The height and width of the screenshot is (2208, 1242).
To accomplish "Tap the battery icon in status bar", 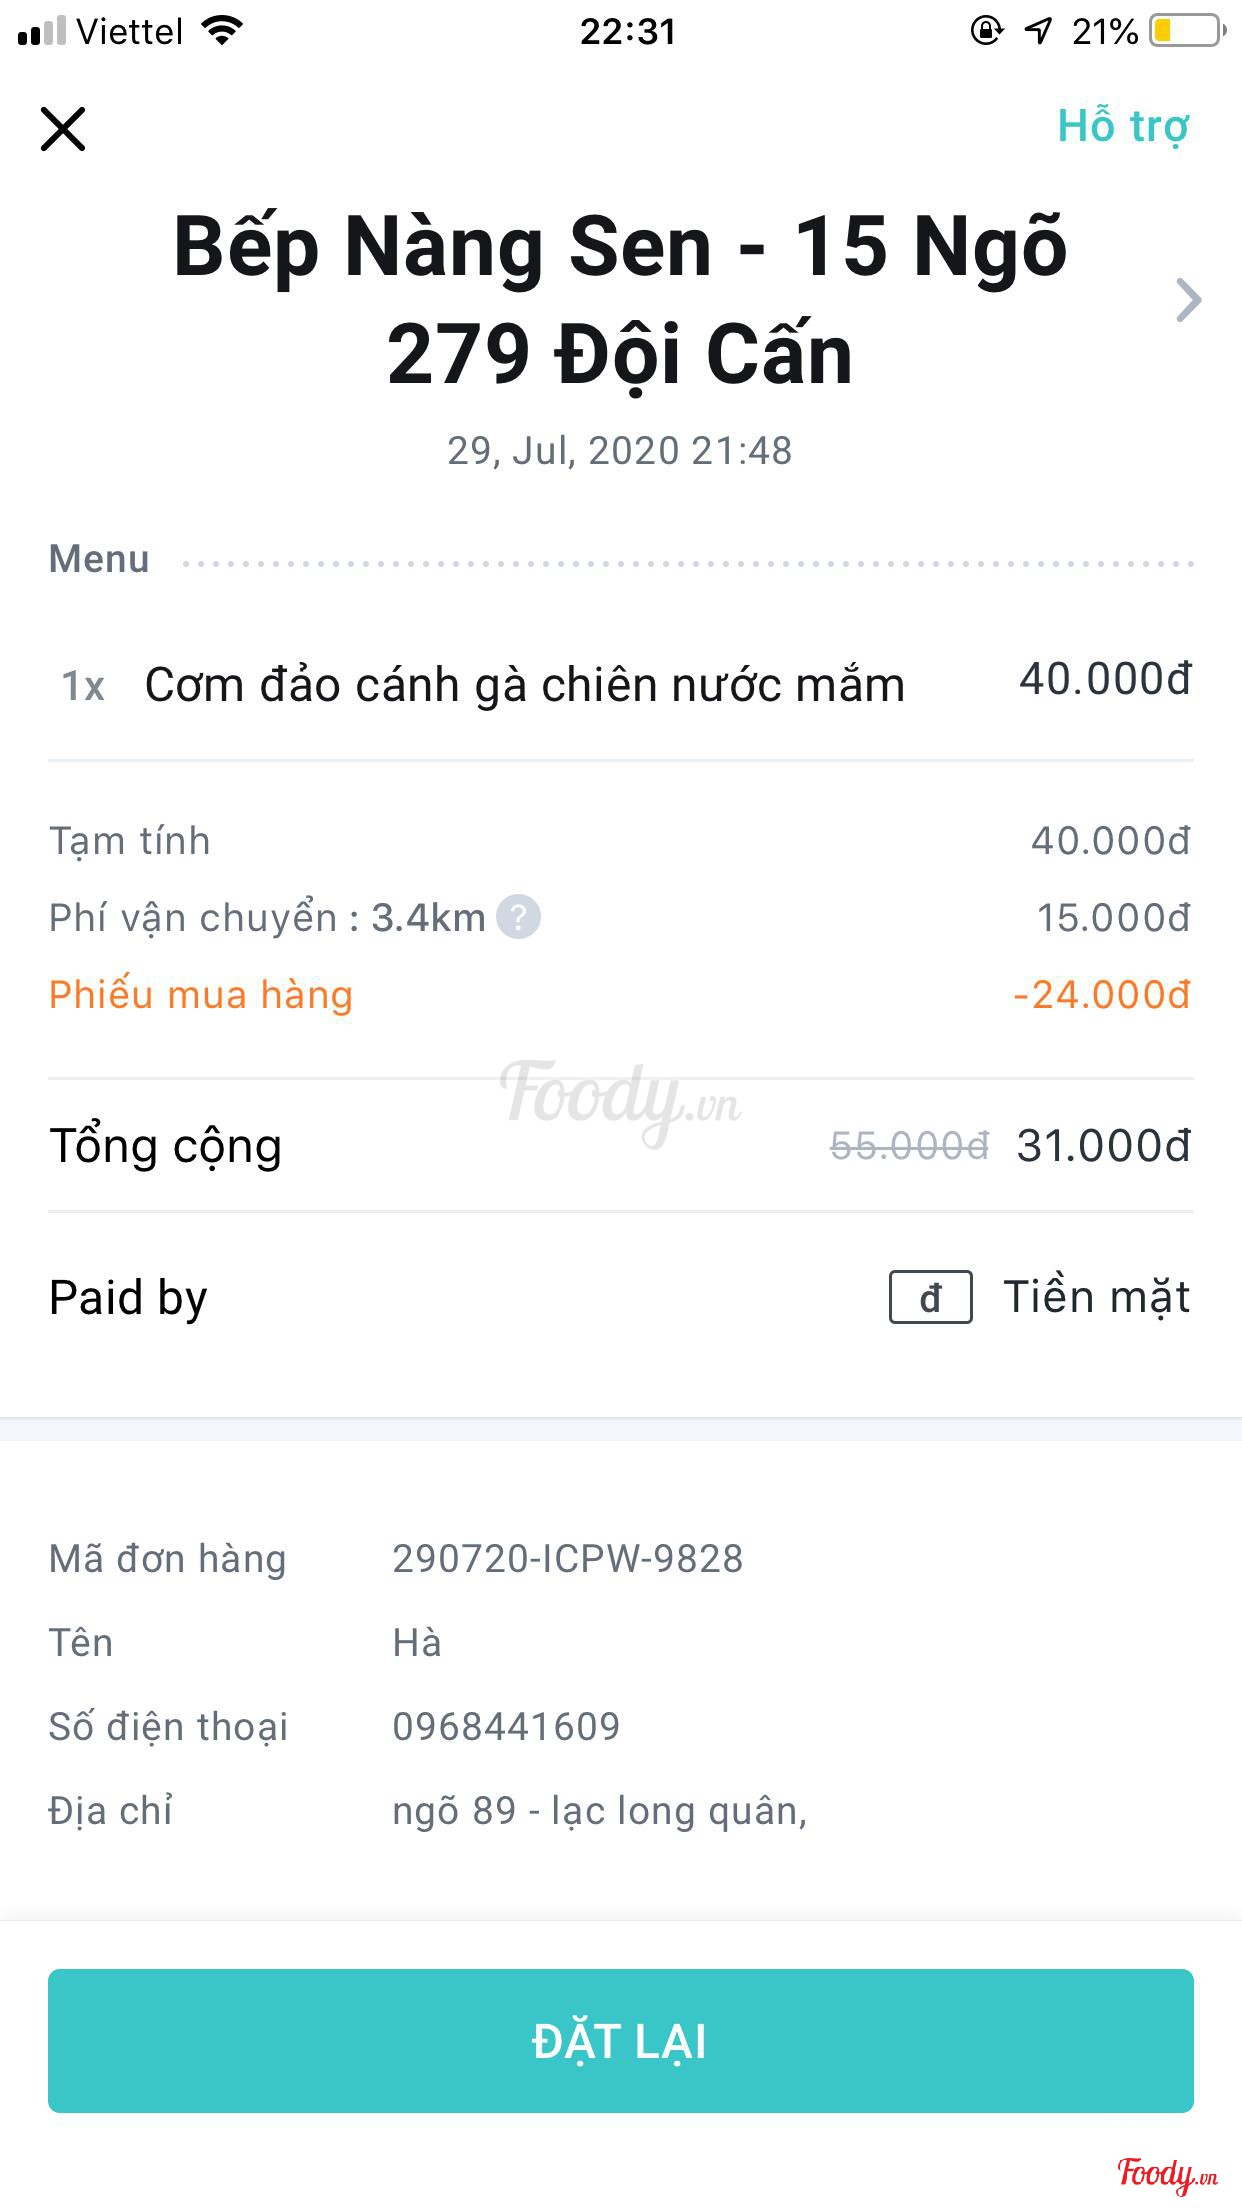I will pyautogui.click(x=1187, y=31).
